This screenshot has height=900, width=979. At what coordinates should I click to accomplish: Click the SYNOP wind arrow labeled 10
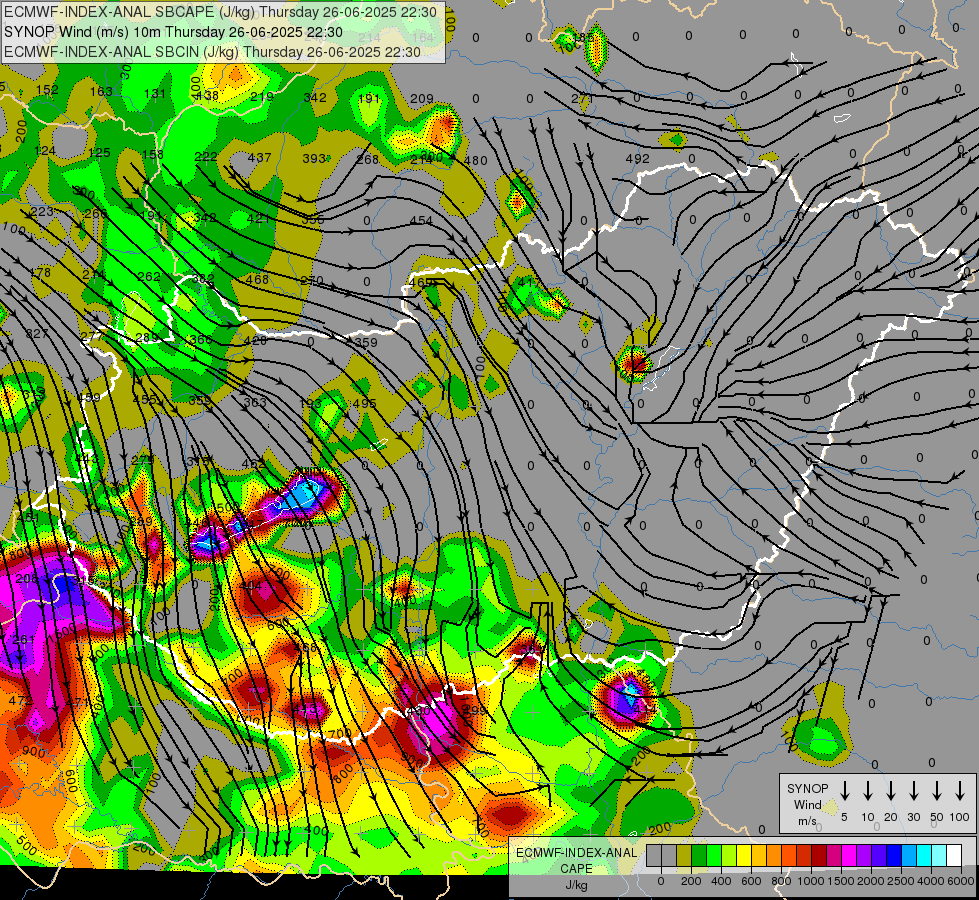[x=868, y=791]
